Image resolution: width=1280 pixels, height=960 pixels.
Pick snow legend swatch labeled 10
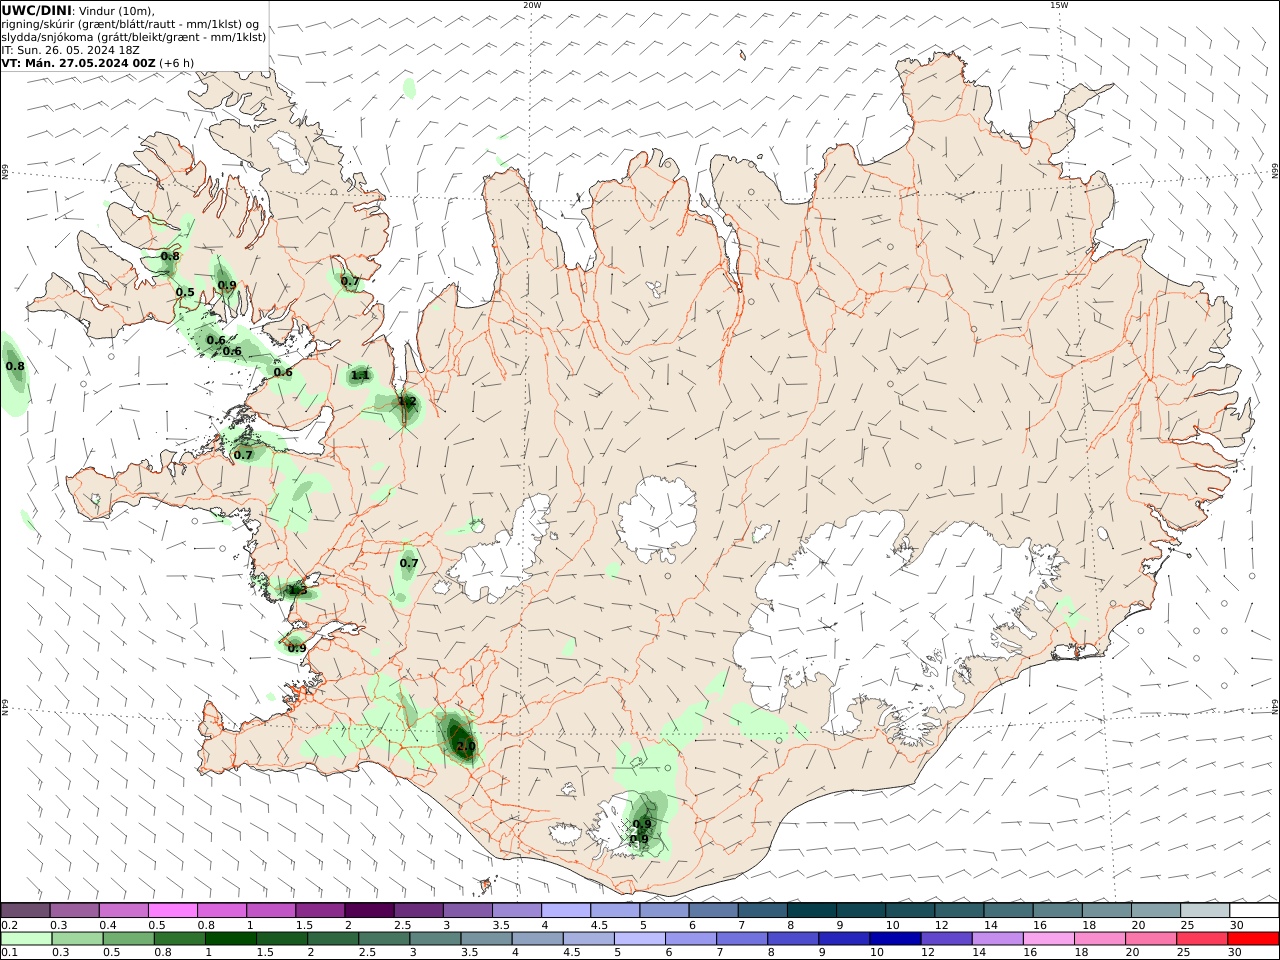[910, 911]
